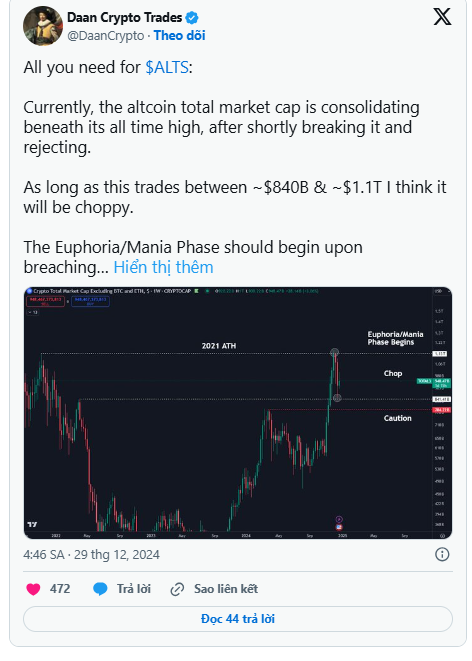Click the 472 likes count
The height and width of the screenshot is (661, 472).
60,589
